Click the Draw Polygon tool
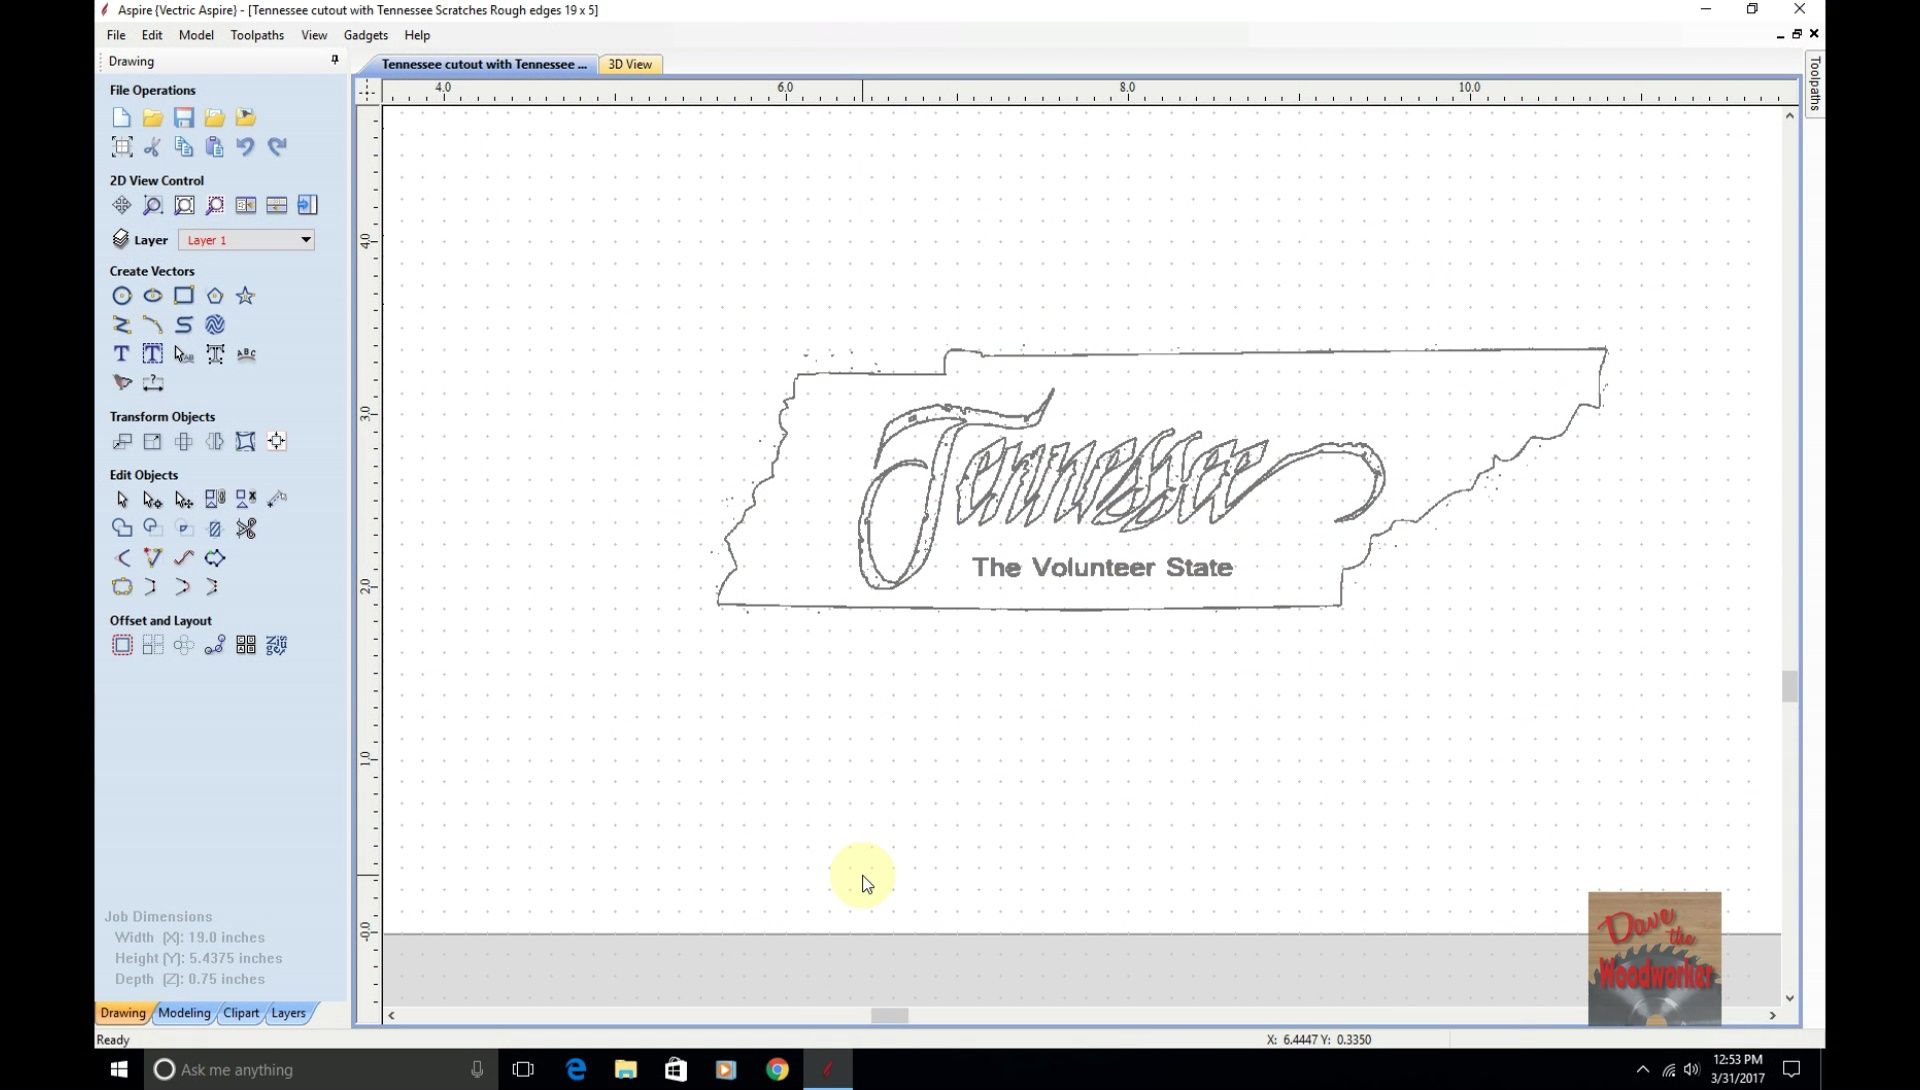The height and width of the screenshot is (1090, 1920). pyautogui.click(x=214, y=296)
